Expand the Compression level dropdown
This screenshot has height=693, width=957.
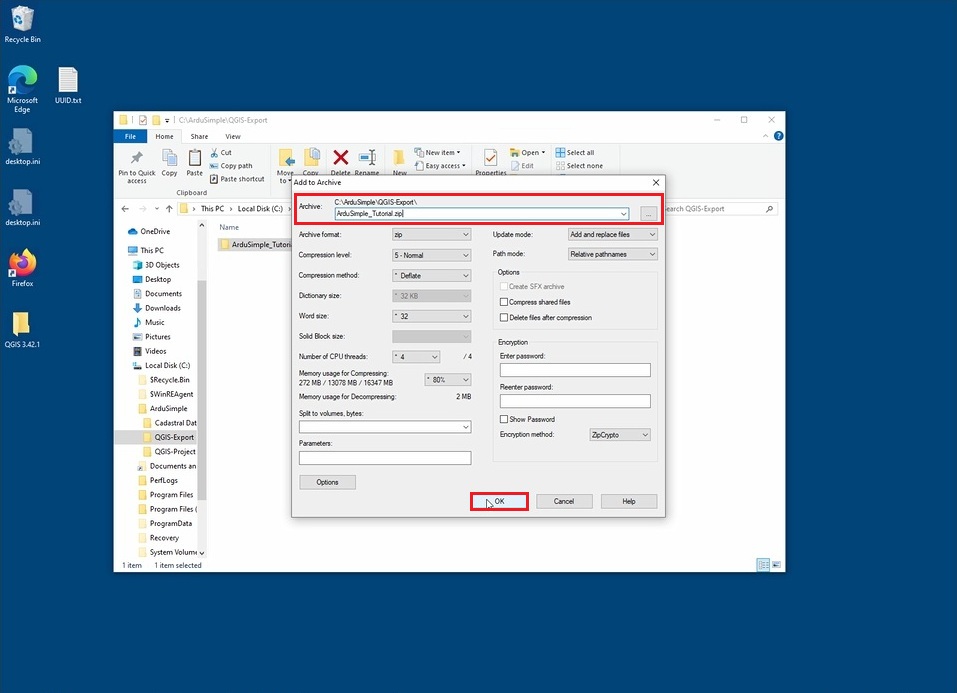430,255
